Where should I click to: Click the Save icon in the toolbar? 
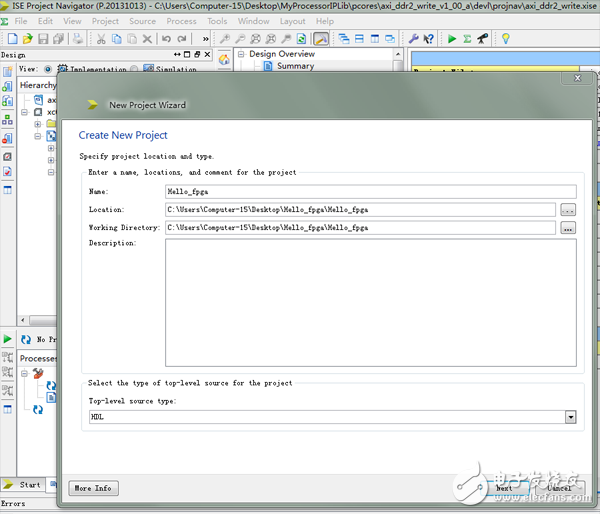[x=43, y=39]
